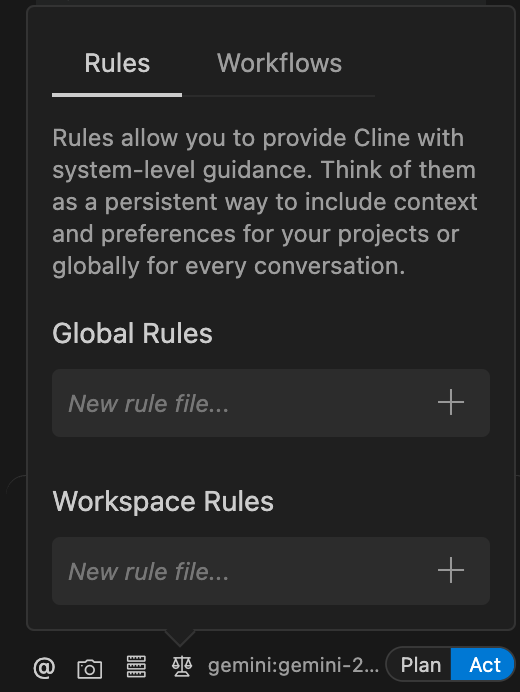This screenshot has width=520, height=692.
Task: Add a new Global Rules file with plus
Action: click(451, 402)
